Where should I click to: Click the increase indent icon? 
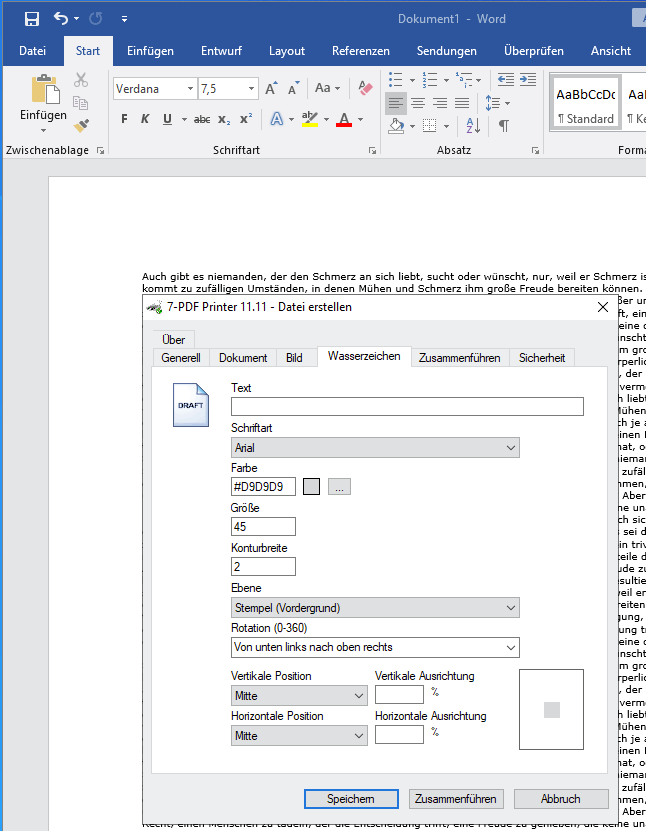pyautogui.click(x=528, y=80)
